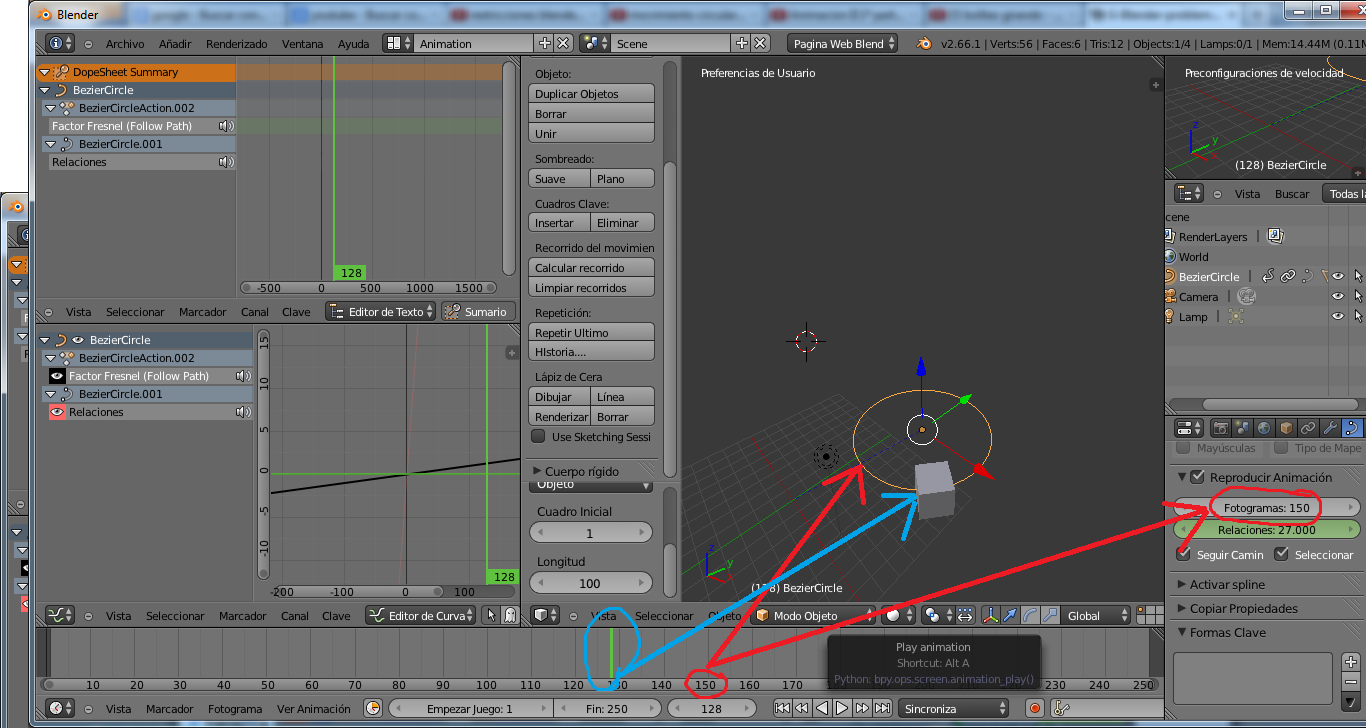Open the Object tab in properties editor
The height and width of the screenshot is (728, 1366).
1286,428
